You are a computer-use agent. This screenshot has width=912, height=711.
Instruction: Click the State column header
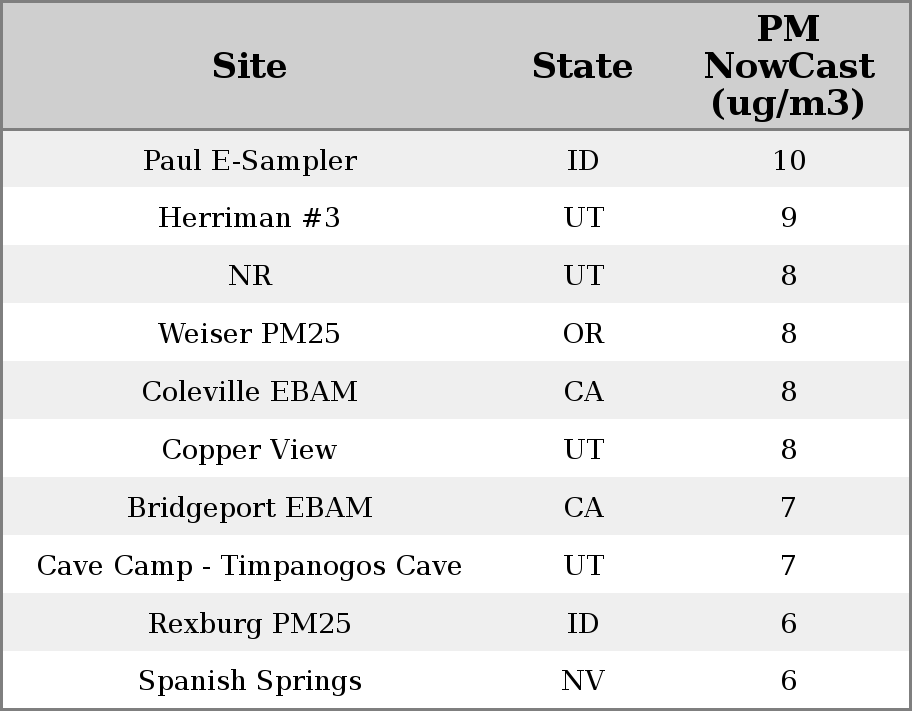(582, 66)
